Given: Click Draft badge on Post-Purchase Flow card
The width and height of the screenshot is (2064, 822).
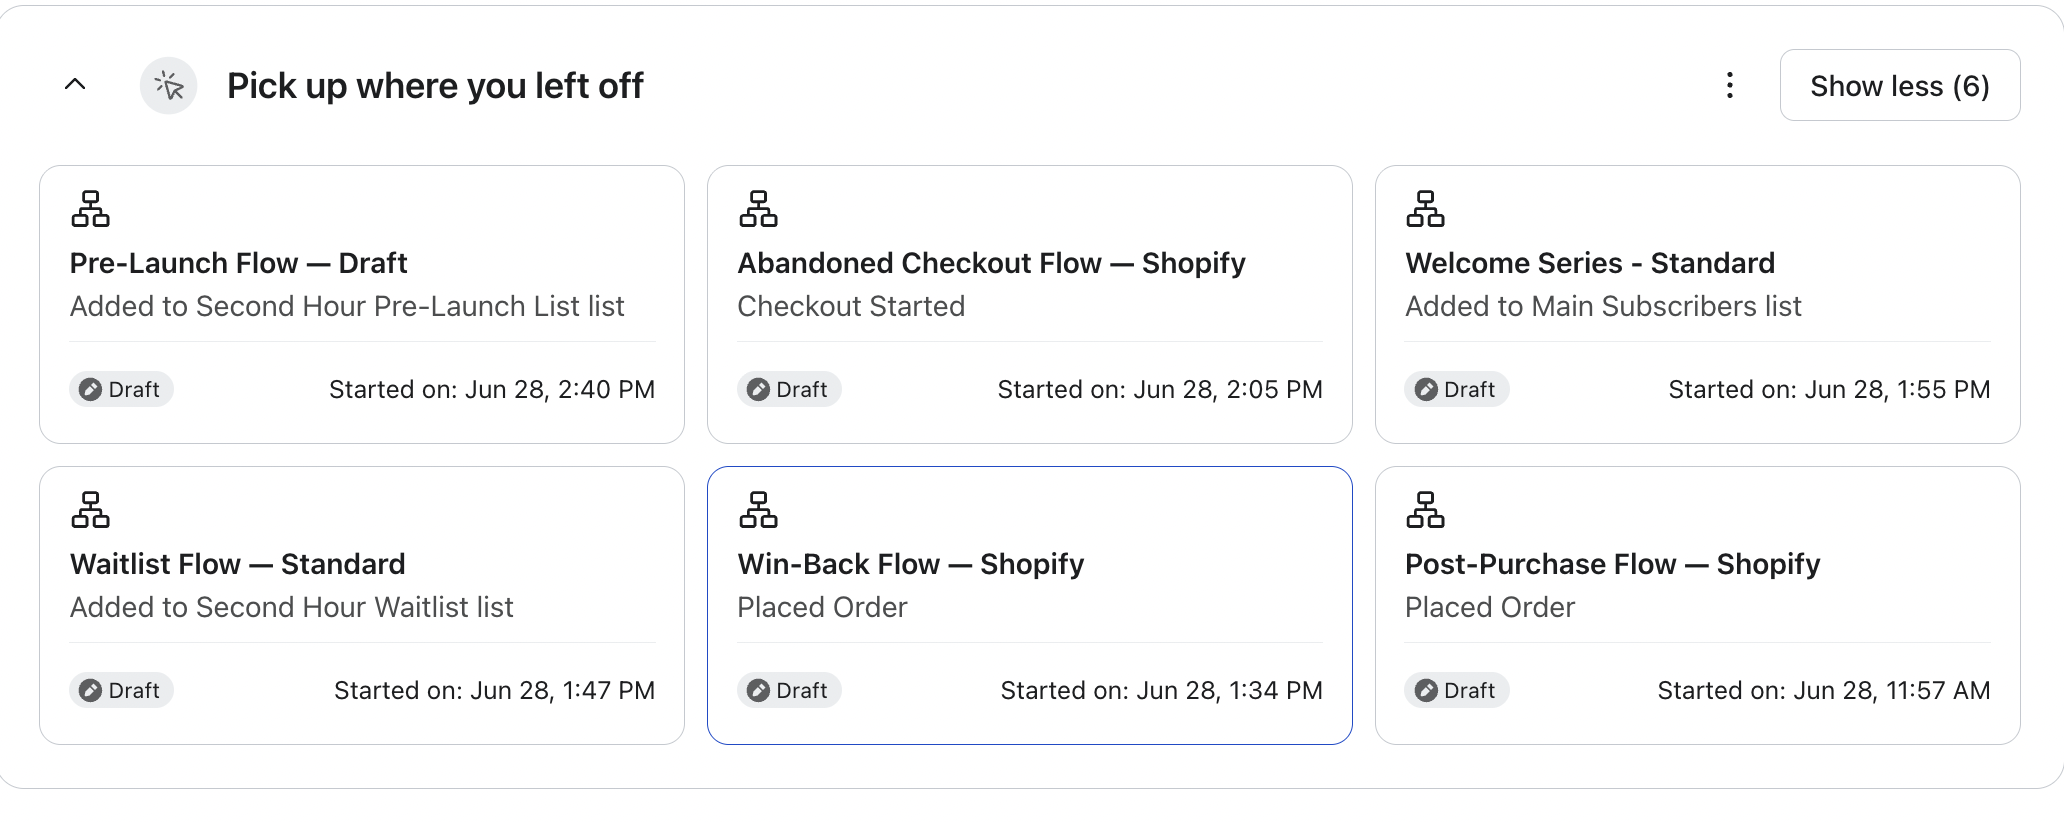Looking at the screenshot, I should pos(1457,690).
